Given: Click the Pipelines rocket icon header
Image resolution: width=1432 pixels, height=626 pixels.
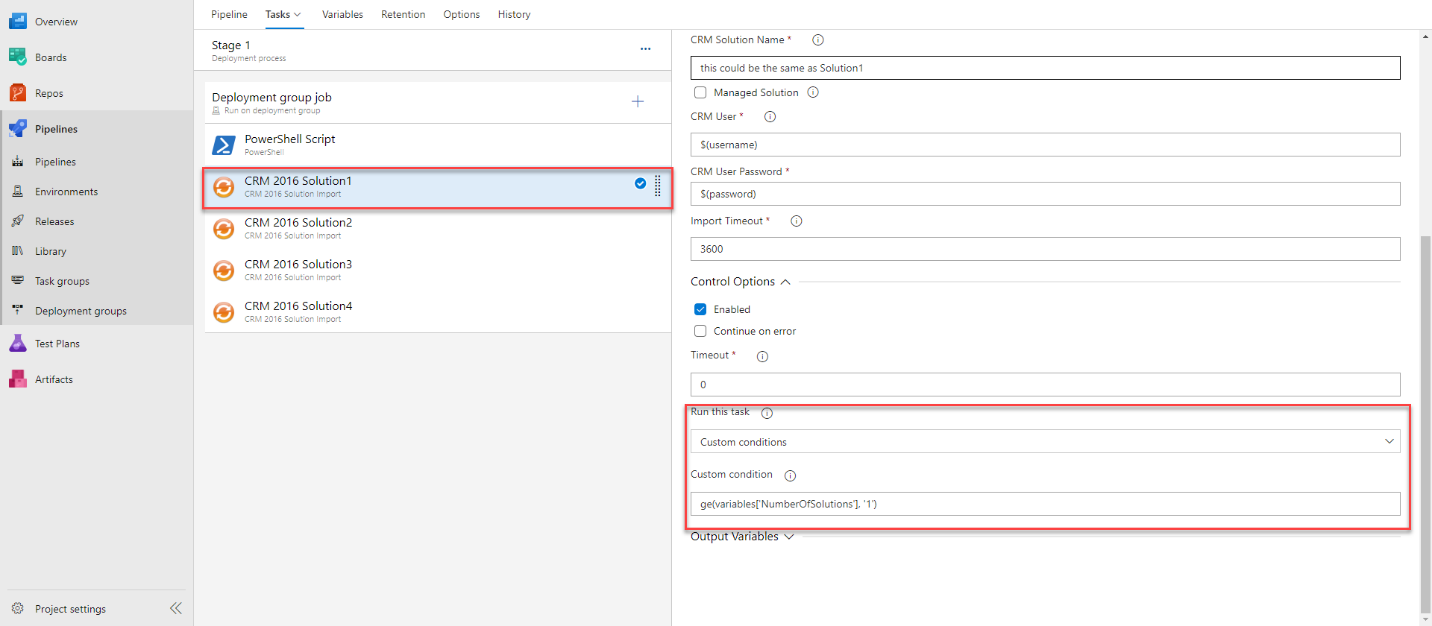Looking at the screenshot, I should click(18, 129).
